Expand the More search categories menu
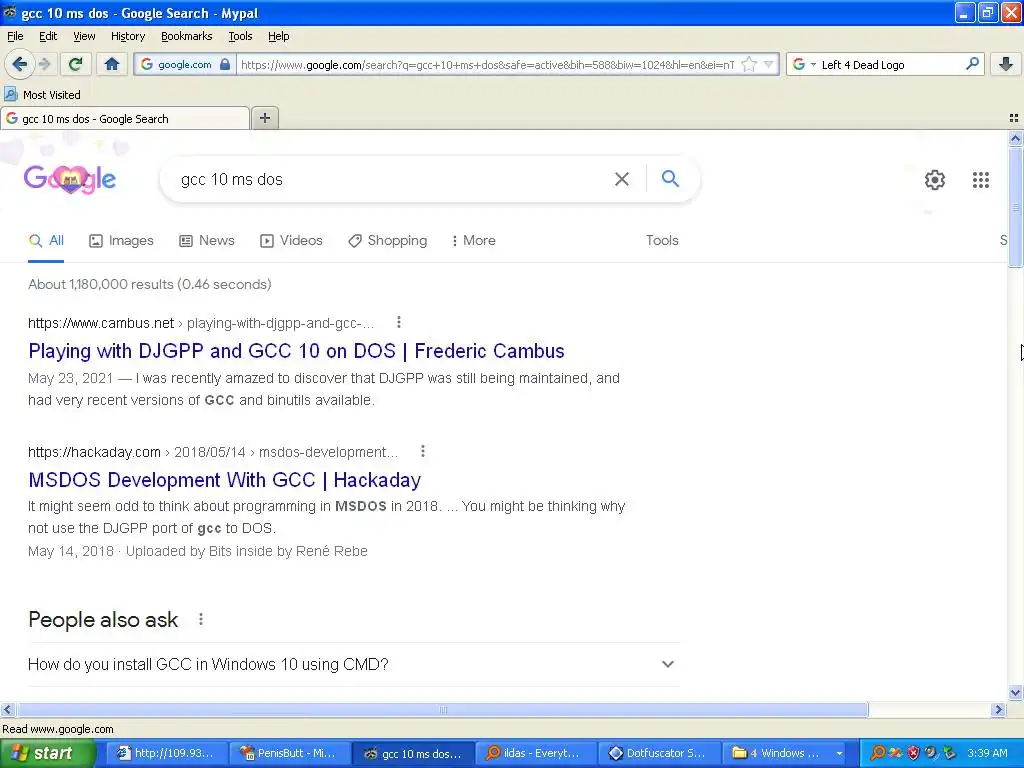Screen dimensions: 1024x768 473,240
